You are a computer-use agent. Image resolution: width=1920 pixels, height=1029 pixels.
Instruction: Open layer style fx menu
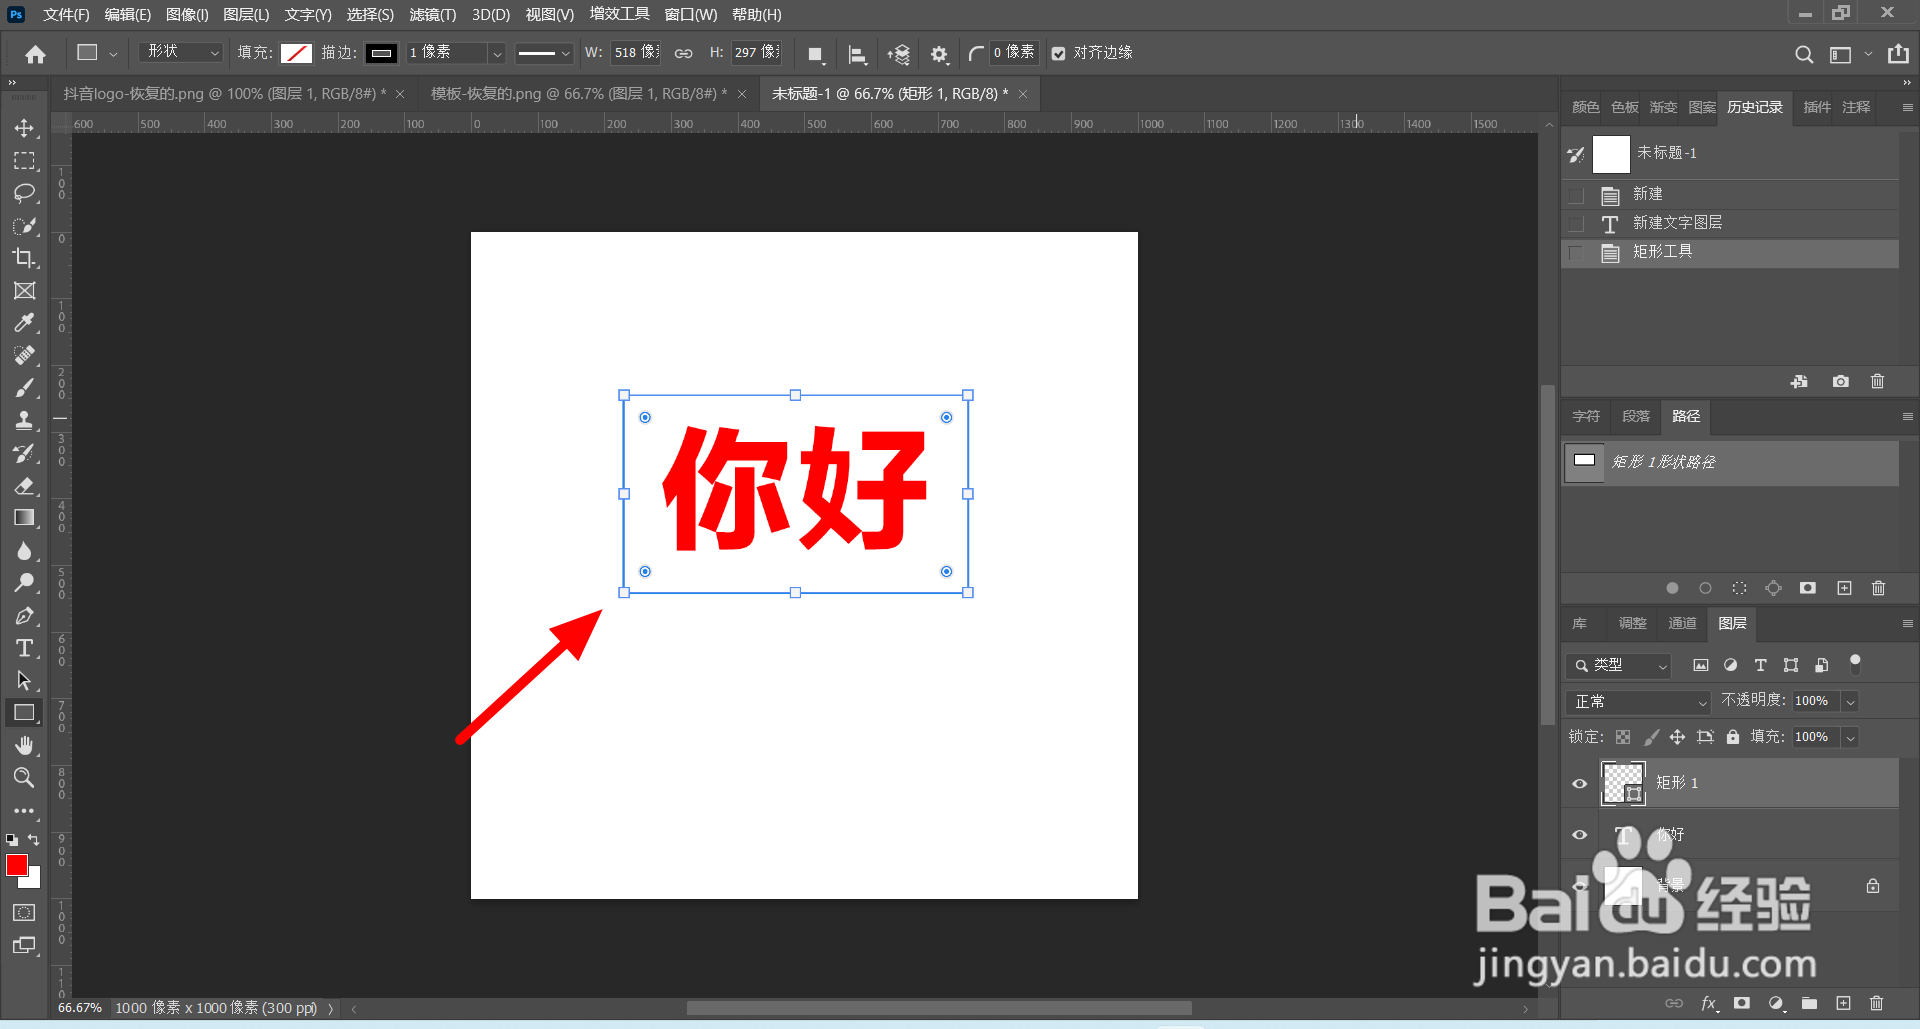(1709, 1003)
